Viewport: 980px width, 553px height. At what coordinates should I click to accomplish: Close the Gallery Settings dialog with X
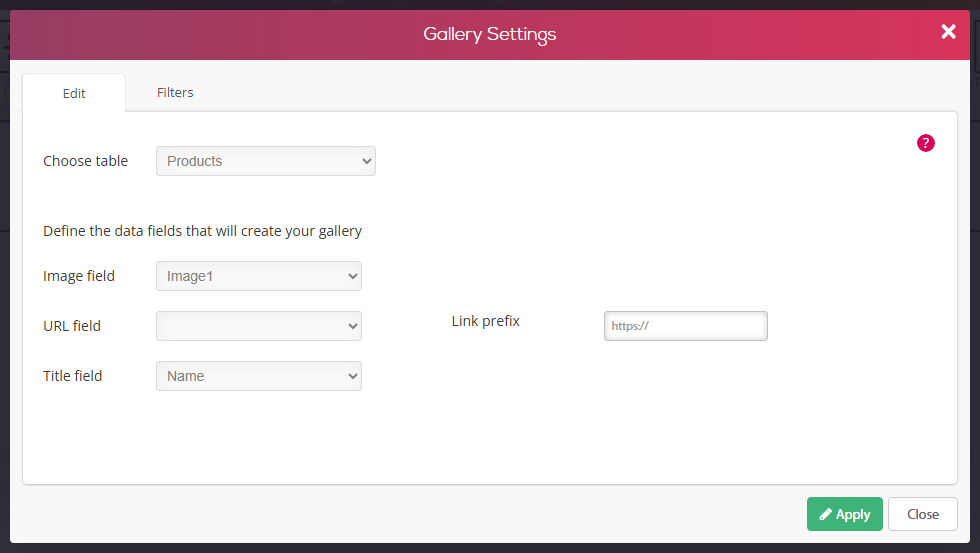pos(948,32)
